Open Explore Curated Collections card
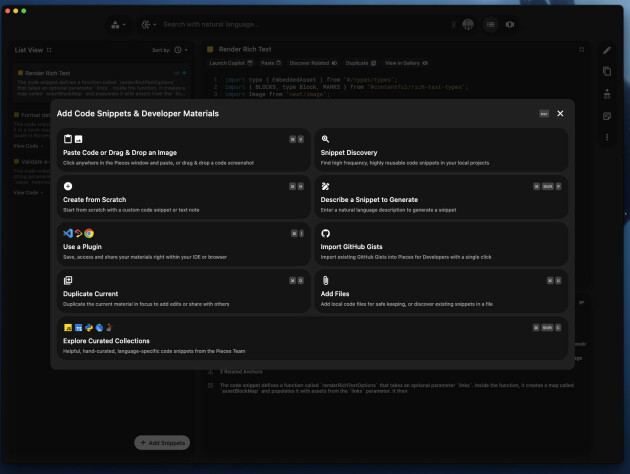 313,338
